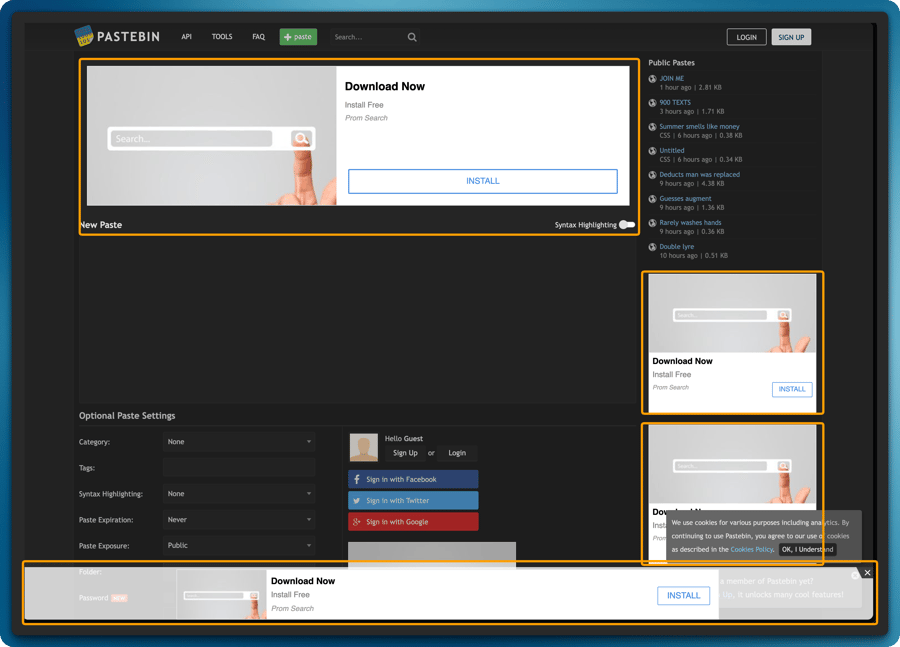Screen dimensions: 900x647
Task: Click the guest avatar image
Action: (363, 447)
